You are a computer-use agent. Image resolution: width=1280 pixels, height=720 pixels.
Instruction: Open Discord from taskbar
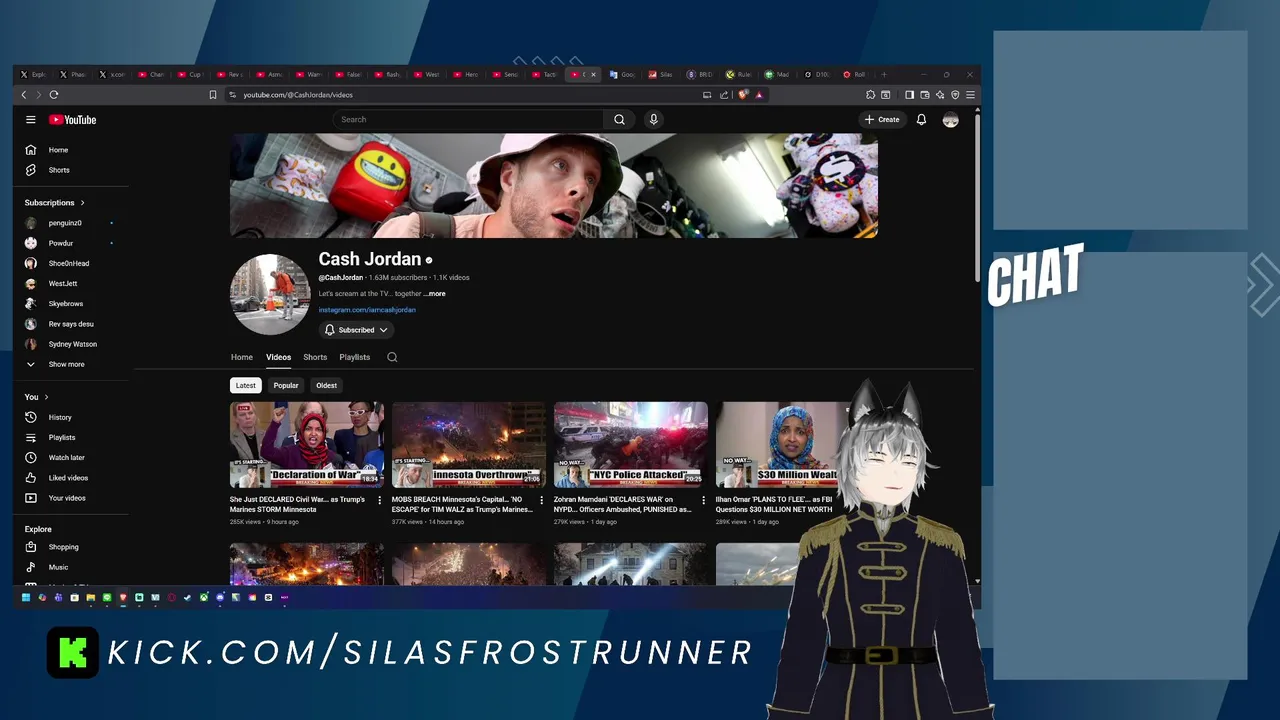coord(220,597)
